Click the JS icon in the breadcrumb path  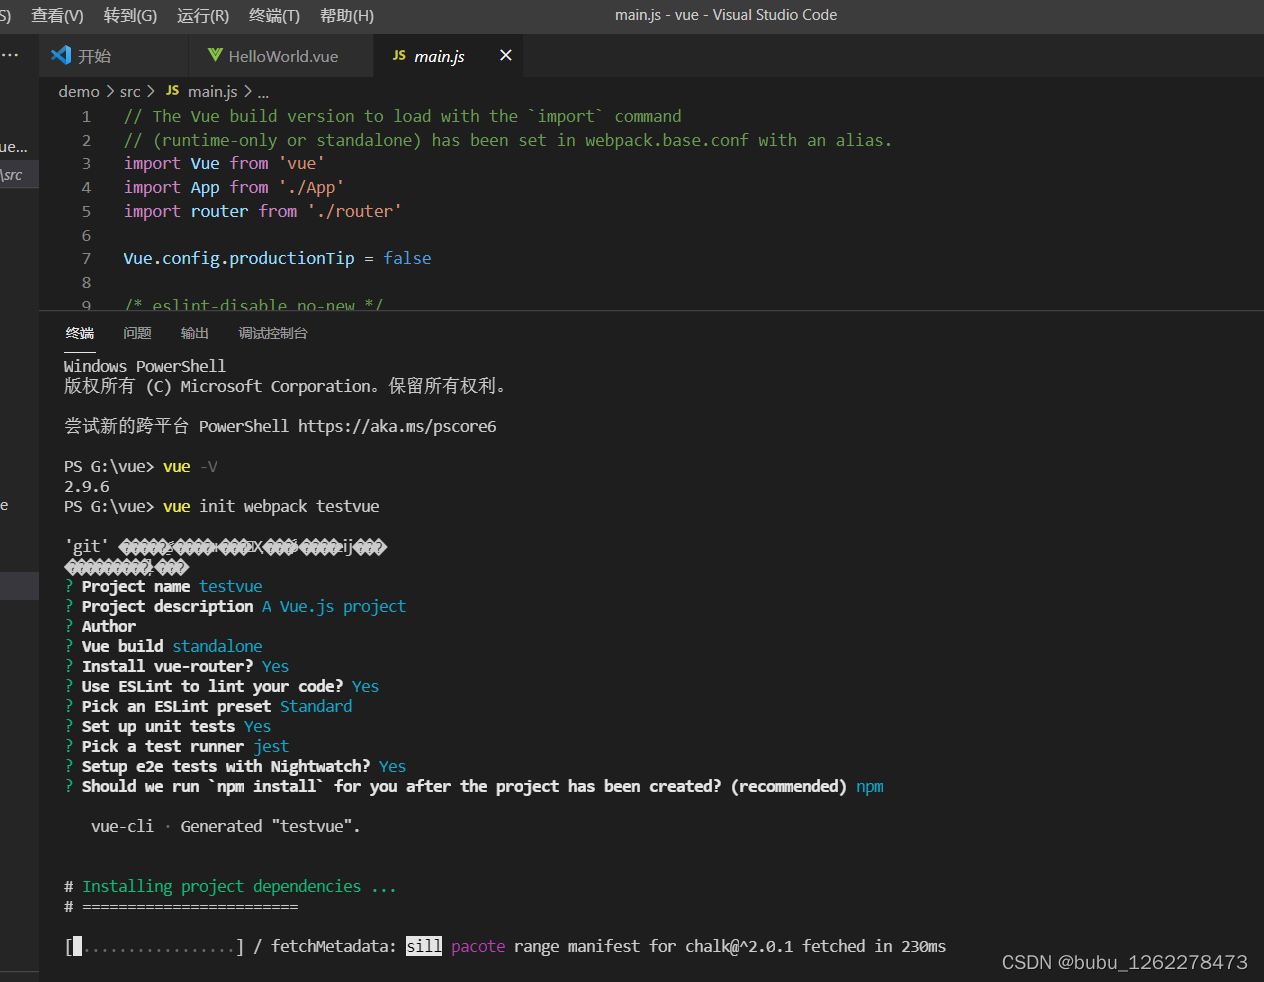point(172,90)
